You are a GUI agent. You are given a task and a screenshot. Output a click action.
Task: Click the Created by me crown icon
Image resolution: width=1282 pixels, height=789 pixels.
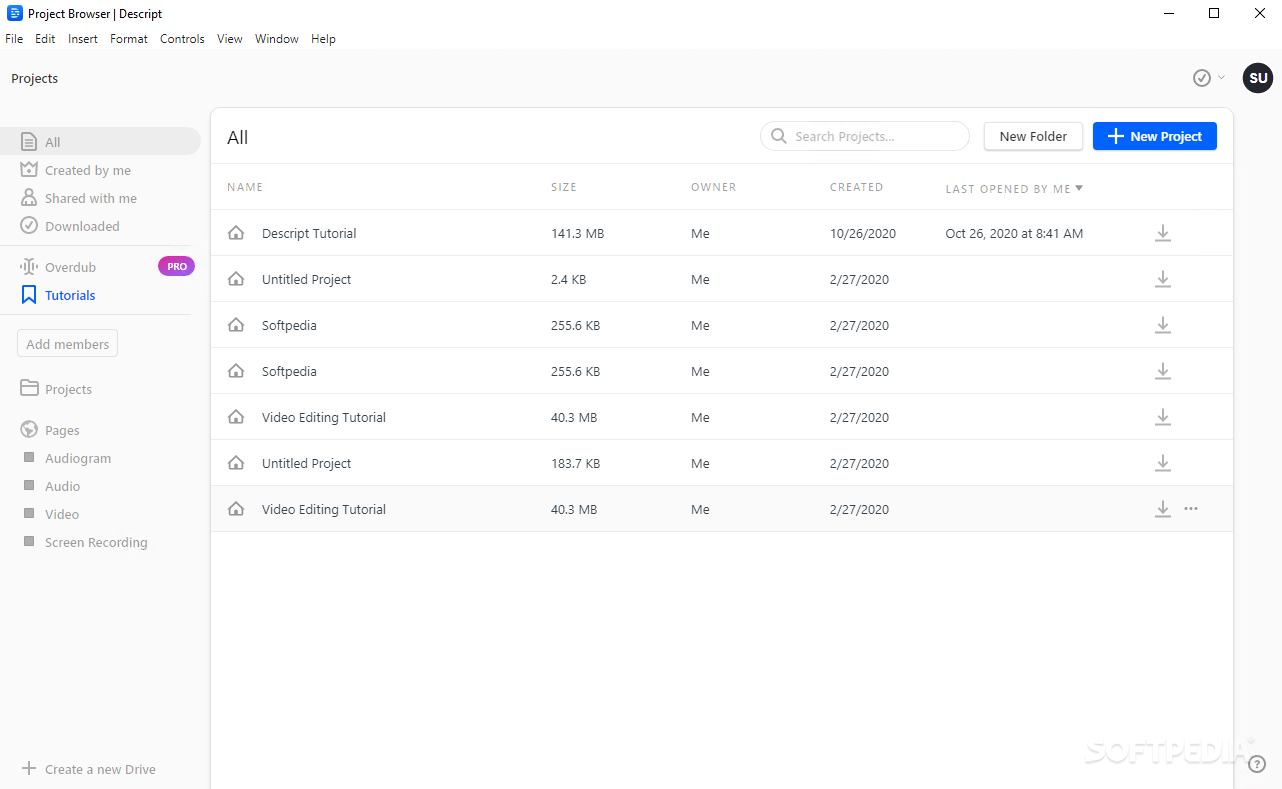tap(29, 170)
